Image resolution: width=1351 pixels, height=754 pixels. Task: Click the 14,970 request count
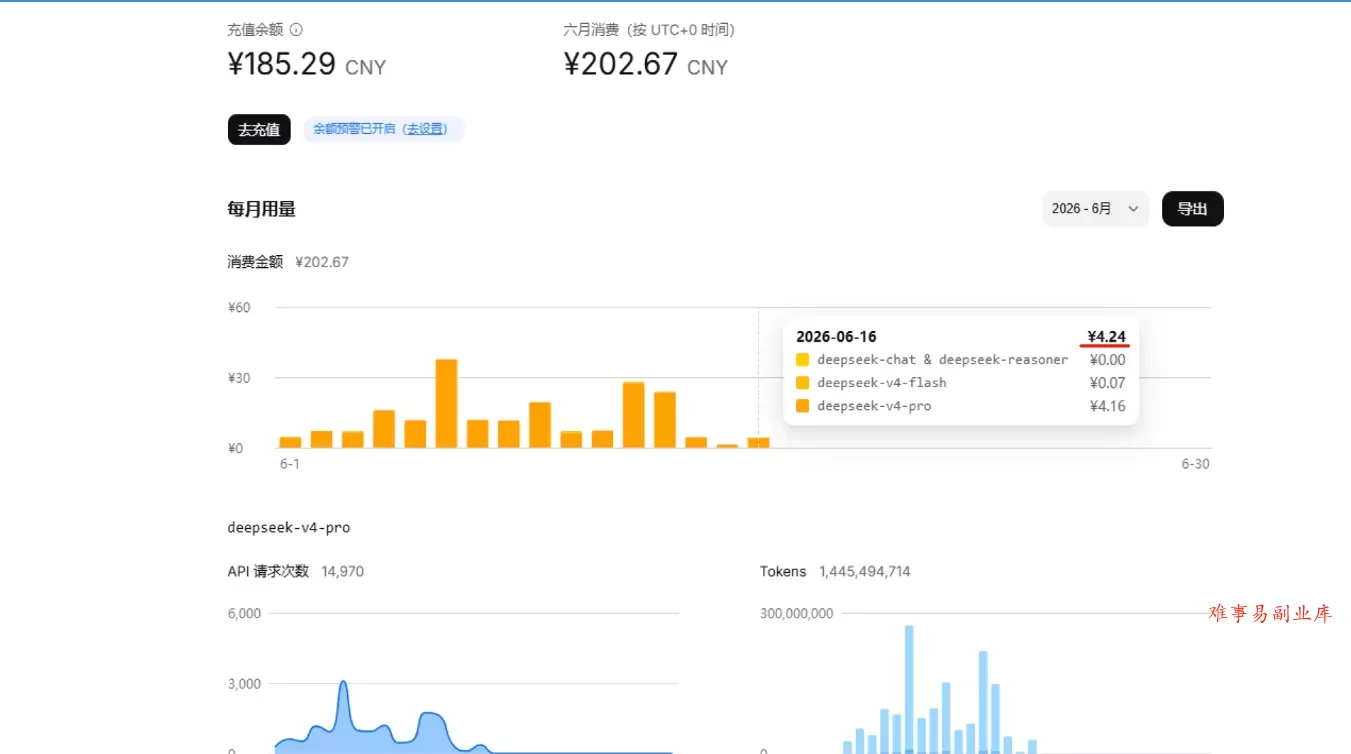[x=343, y=572]
